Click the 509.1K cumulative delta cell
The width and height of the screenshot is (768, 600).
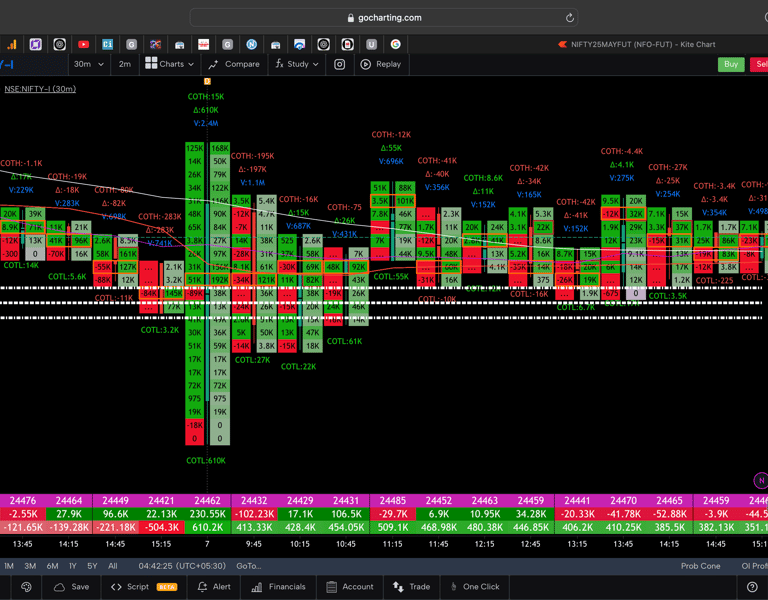(x=392, y=527)
